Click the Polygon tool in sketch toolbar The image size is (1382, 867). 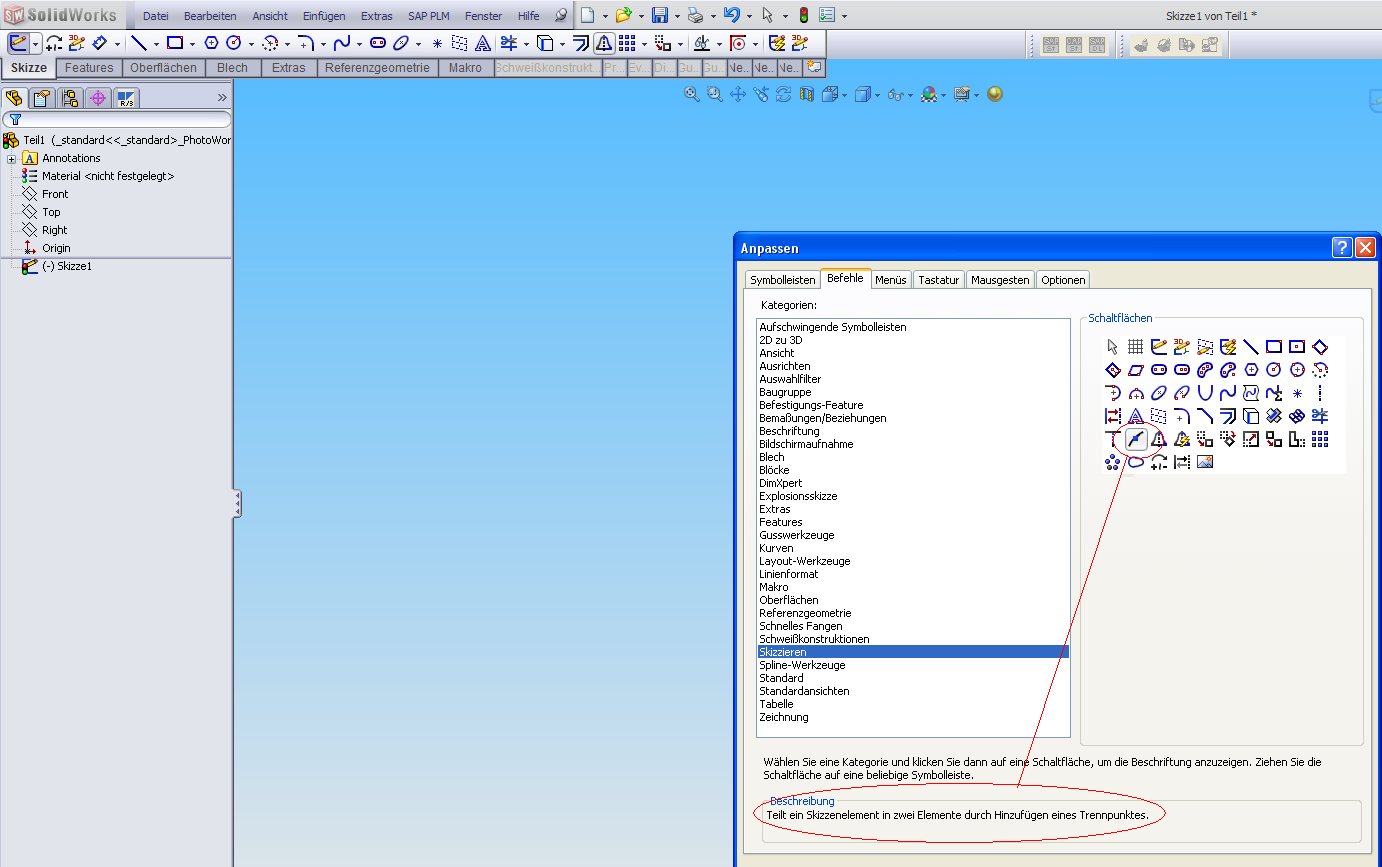tap(211, 43)
